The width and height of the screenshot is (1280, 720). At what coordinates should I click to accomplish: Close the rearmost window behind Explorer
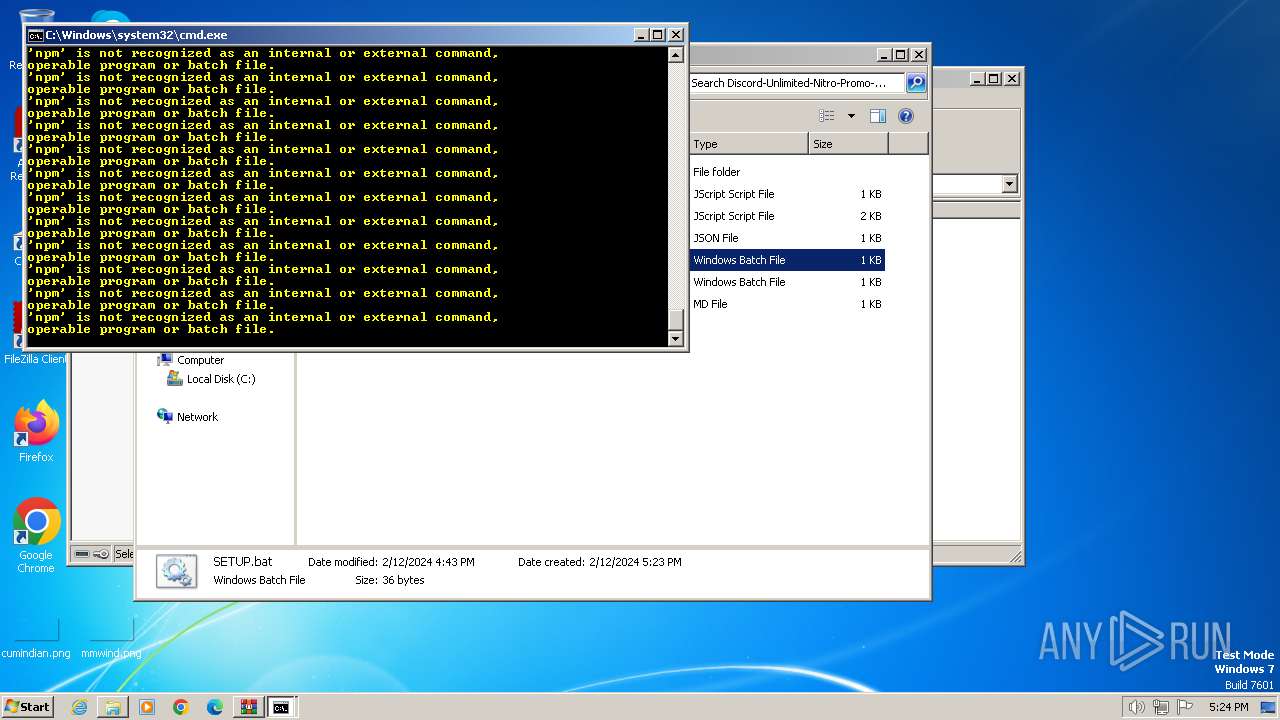(1012, 78)
